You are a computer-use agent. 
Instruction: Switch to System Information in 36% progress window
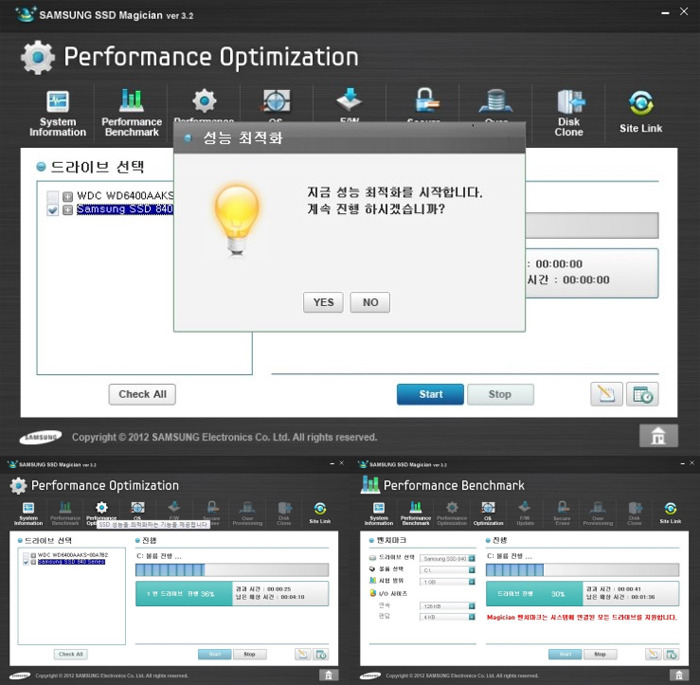pyautogui.click(x=28, y=513)
